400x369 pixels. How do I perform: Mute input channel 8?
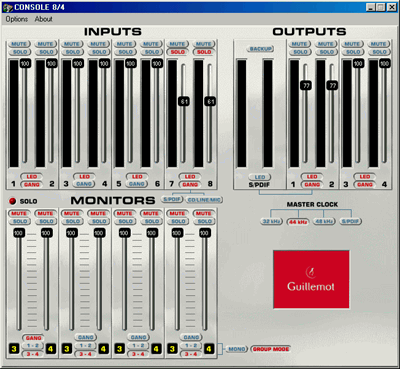204,44
